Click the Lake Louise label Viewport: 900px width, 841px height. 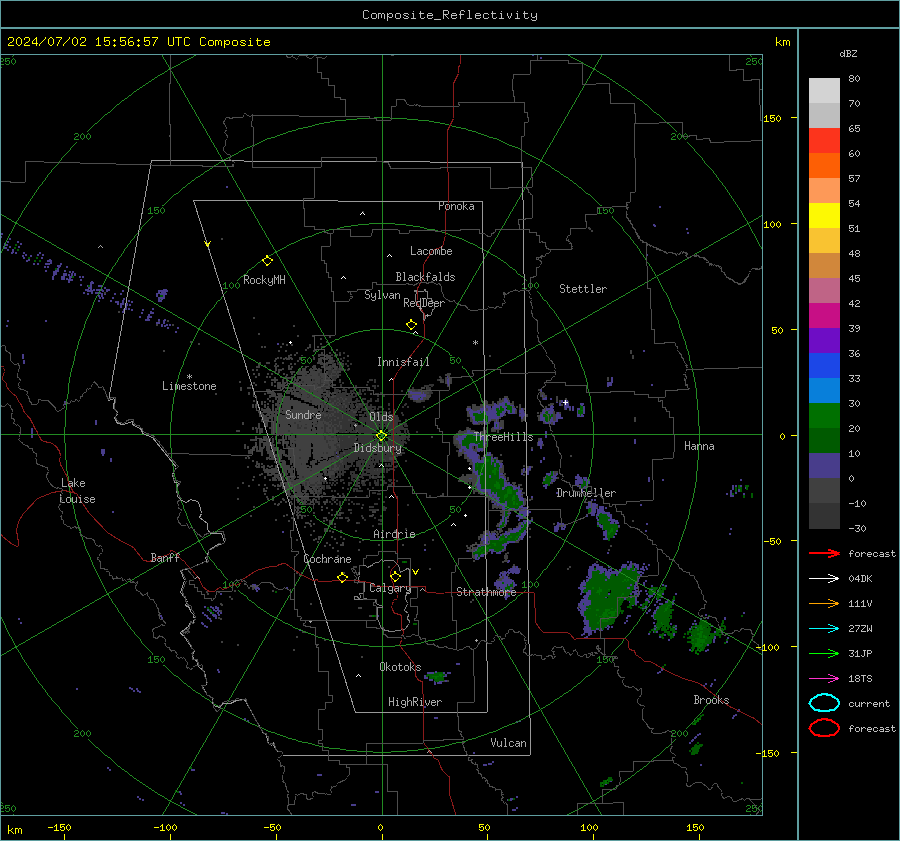tap(77, 491)
